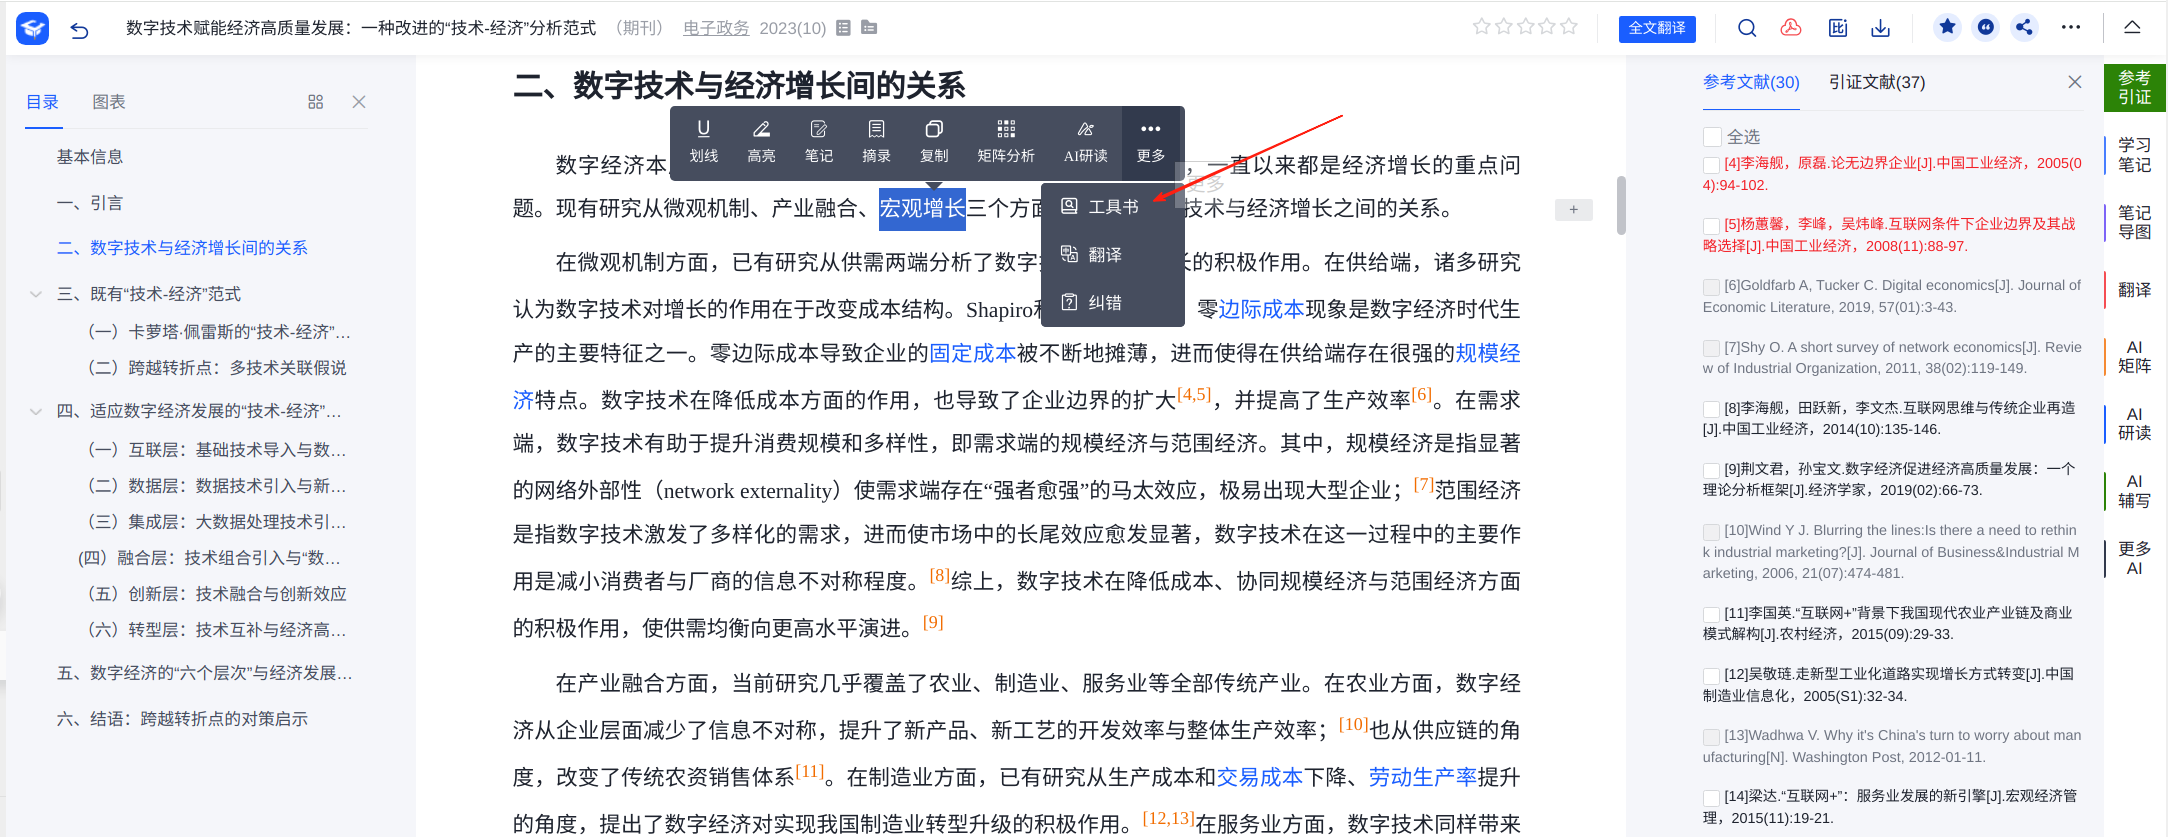2168x837 pixels.
Task: Rate the article with the fifth star
Action: point(1569,27)
